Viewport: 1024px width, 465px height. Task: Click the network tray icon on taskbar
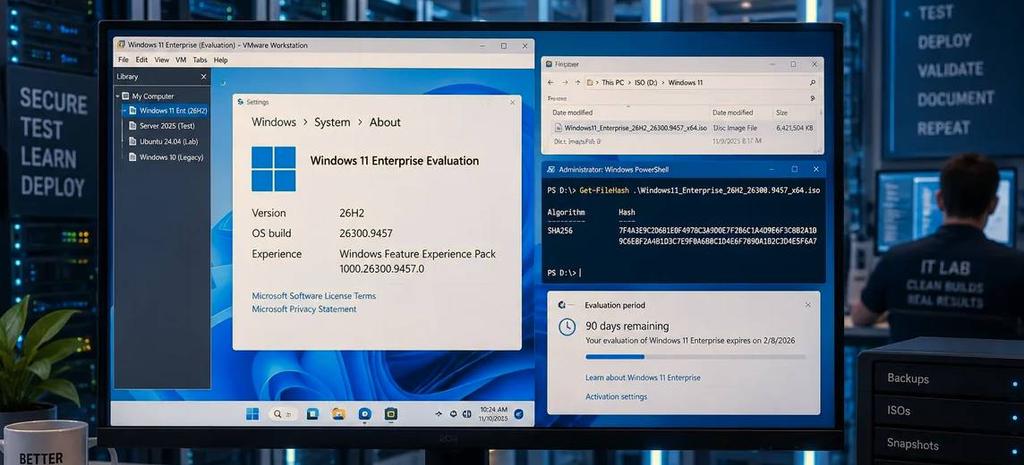coord(438,414)
